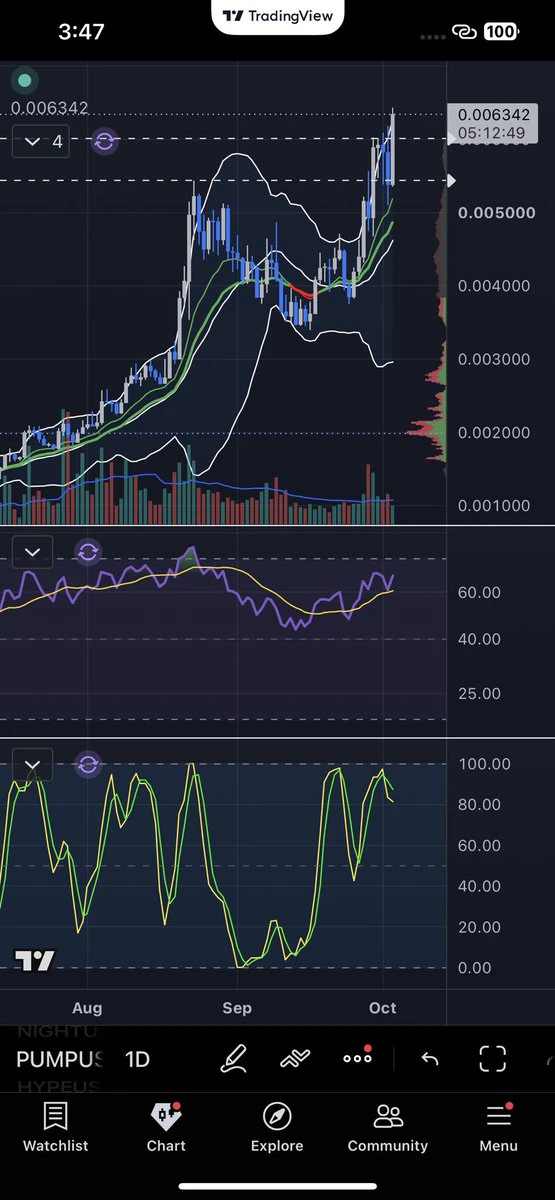Screen dimensions: 555x1200
Task: Tap the green market status dot
Action: (x=24, y=81)
